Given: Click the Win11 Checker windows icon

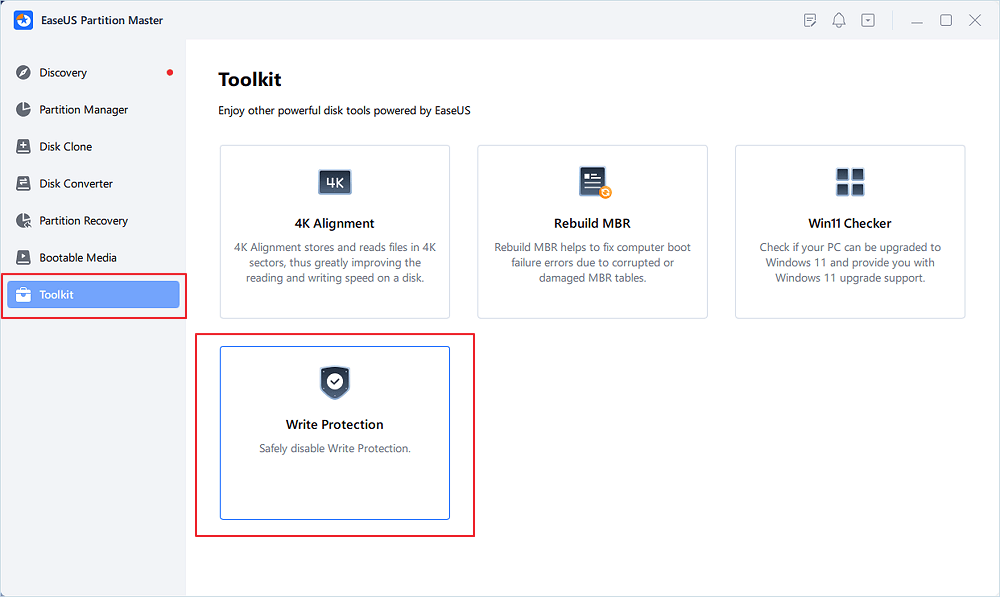Looking at the screenshot, I should click(850, 182).
